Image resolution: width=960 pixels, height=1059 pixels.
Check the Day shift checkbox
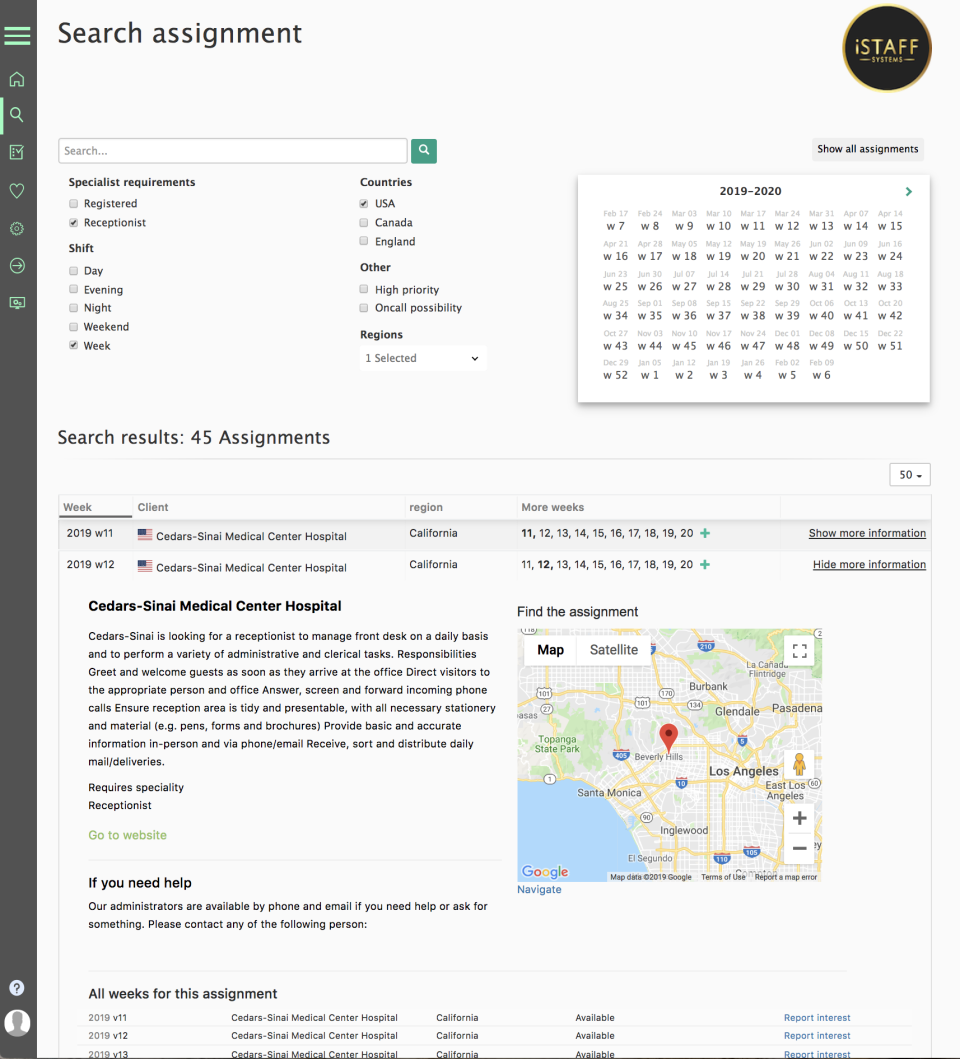[74, 271]
